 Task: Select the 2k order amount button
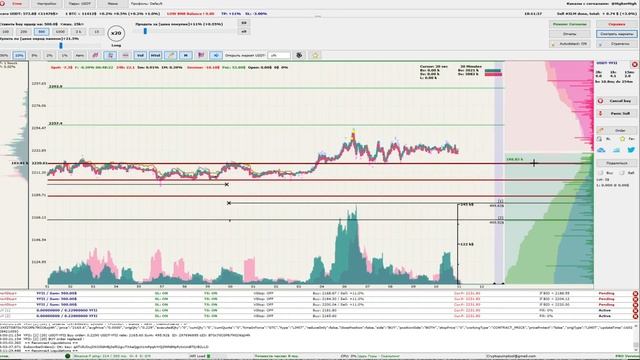pos(78,31)
